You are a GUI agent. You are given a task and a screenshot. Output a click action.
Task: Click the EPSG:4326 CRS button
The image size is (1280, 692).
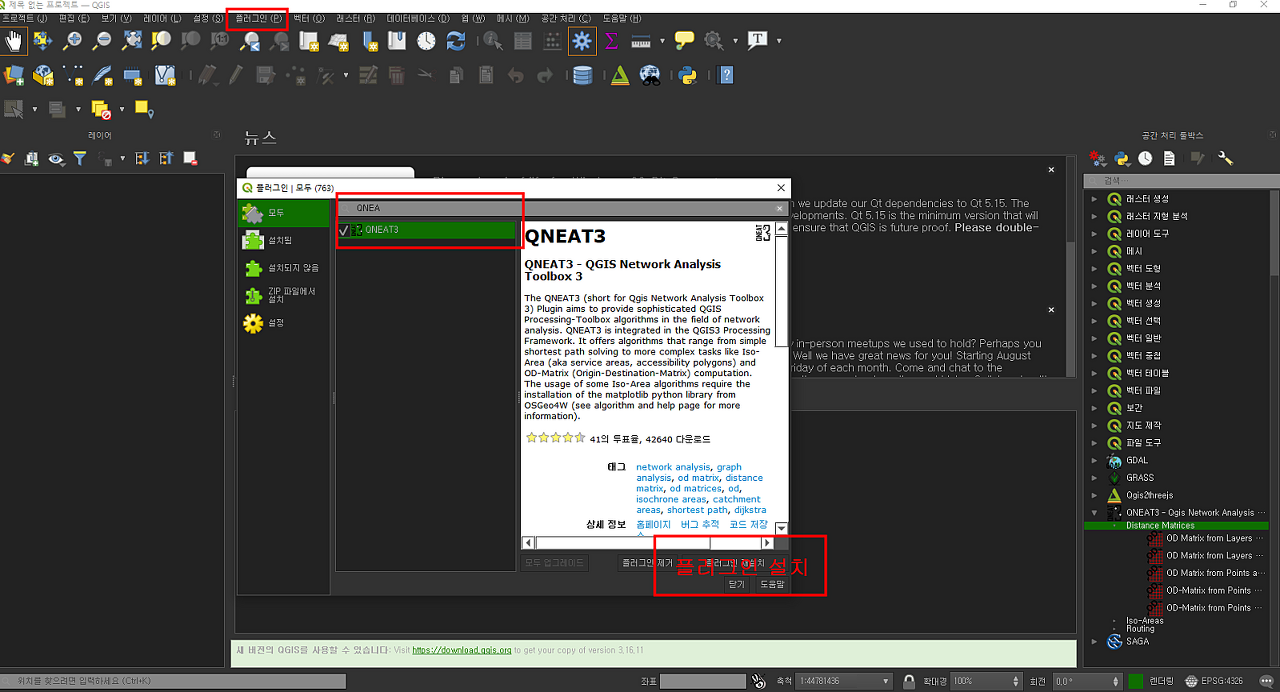click(x=1215, y=681)
